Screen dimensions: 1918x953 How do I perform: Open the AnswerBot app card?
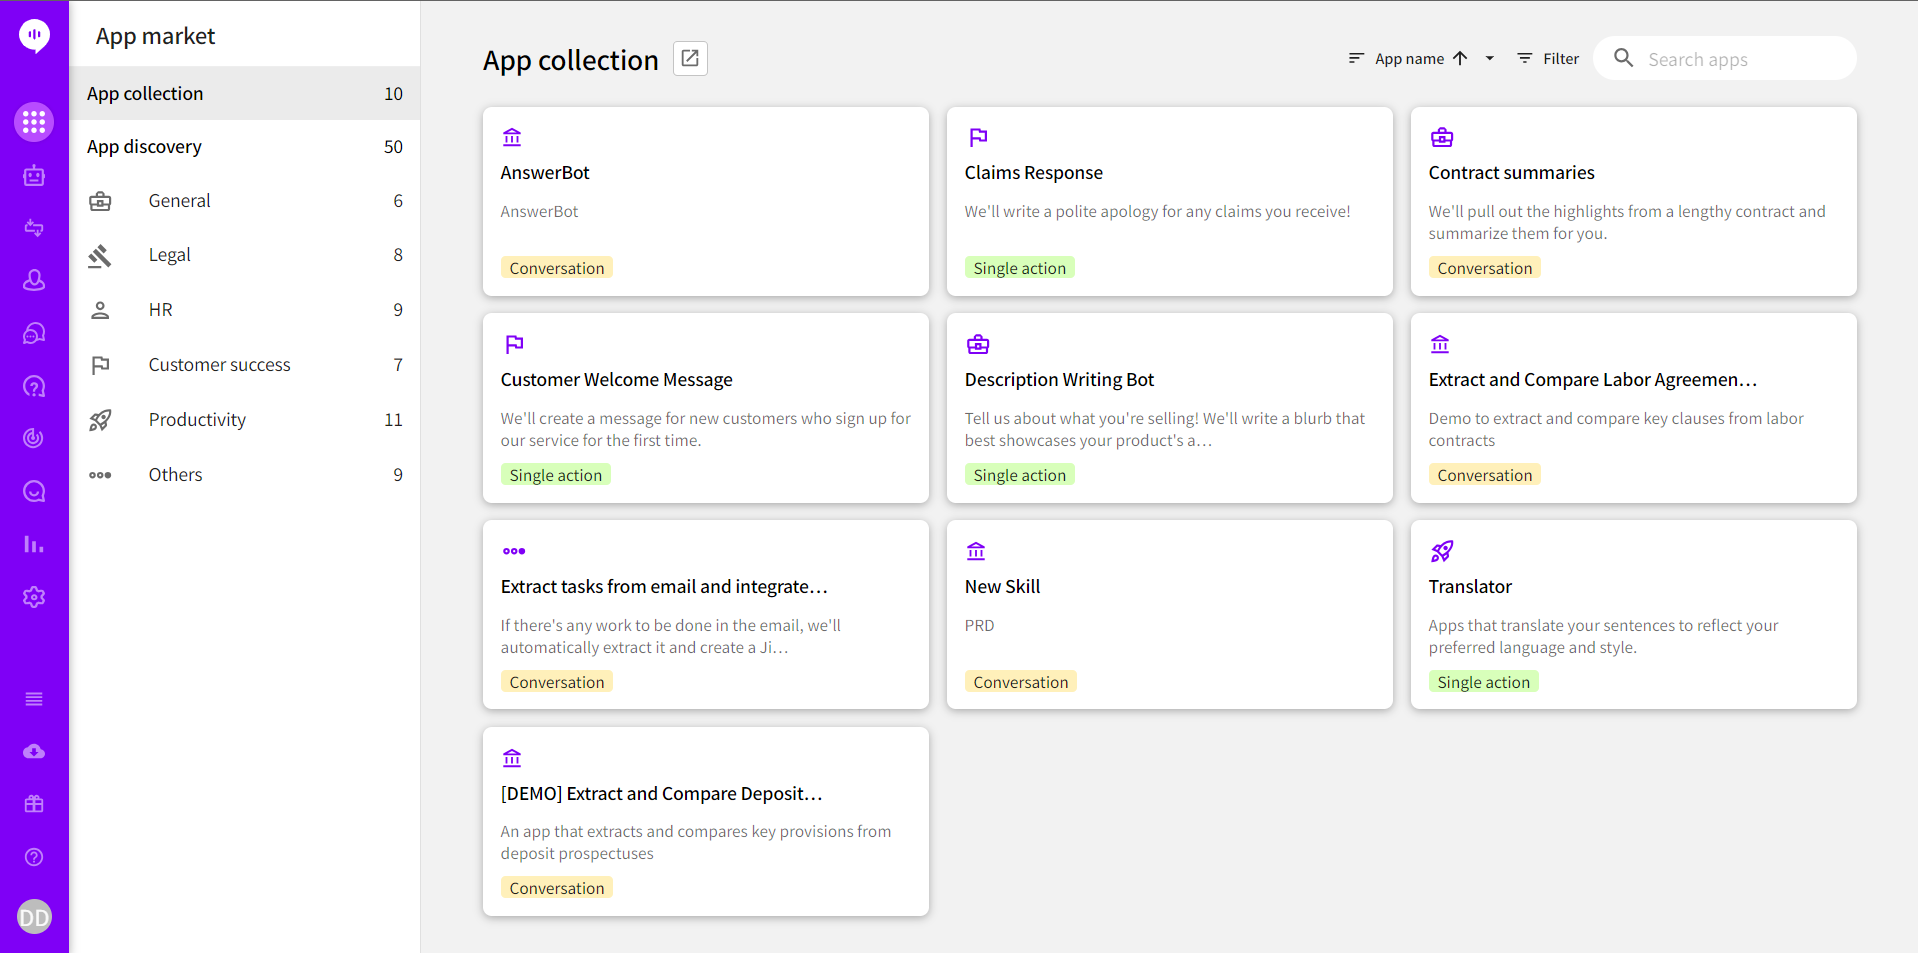pyautogui.click(x=705, y=201)
